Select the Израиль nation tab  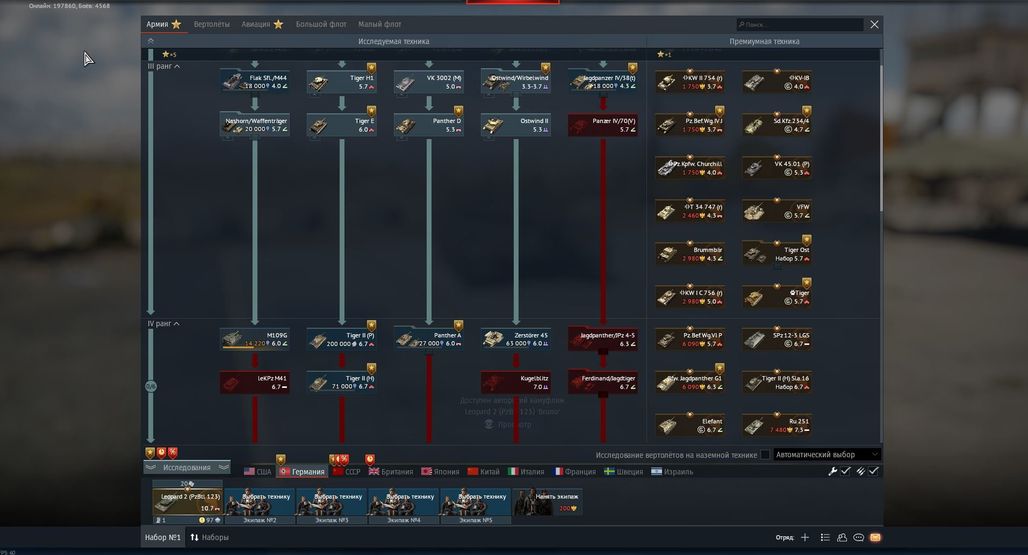tap(672, 472)
